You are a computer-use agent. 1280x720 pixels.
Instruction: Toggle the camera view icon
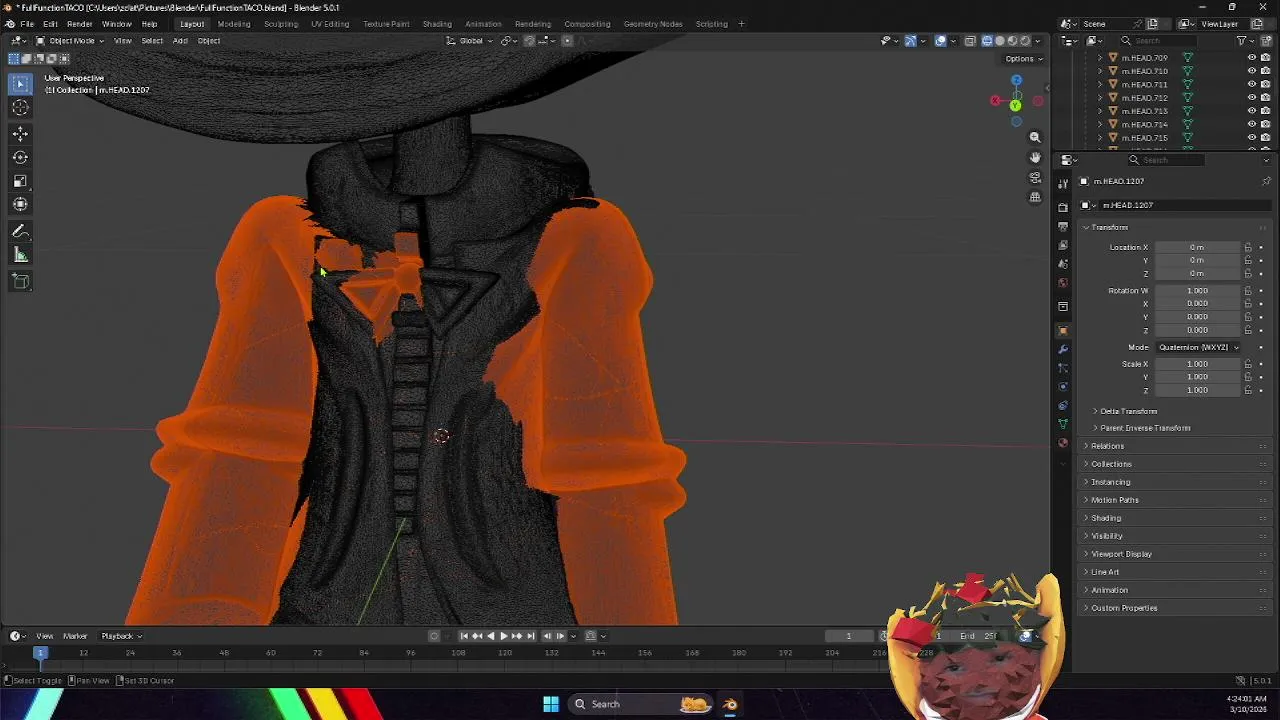[1035, 178]
